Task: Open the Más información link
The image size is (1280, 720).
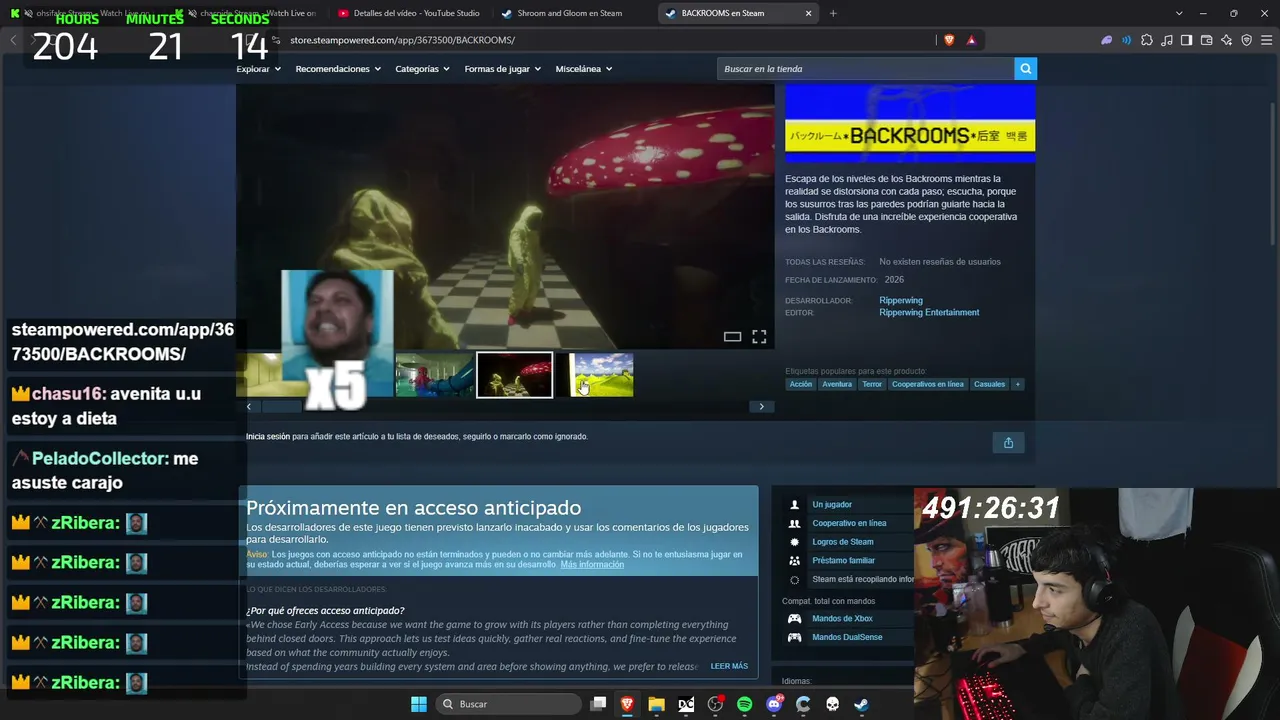Action: [x=592, y=565]
